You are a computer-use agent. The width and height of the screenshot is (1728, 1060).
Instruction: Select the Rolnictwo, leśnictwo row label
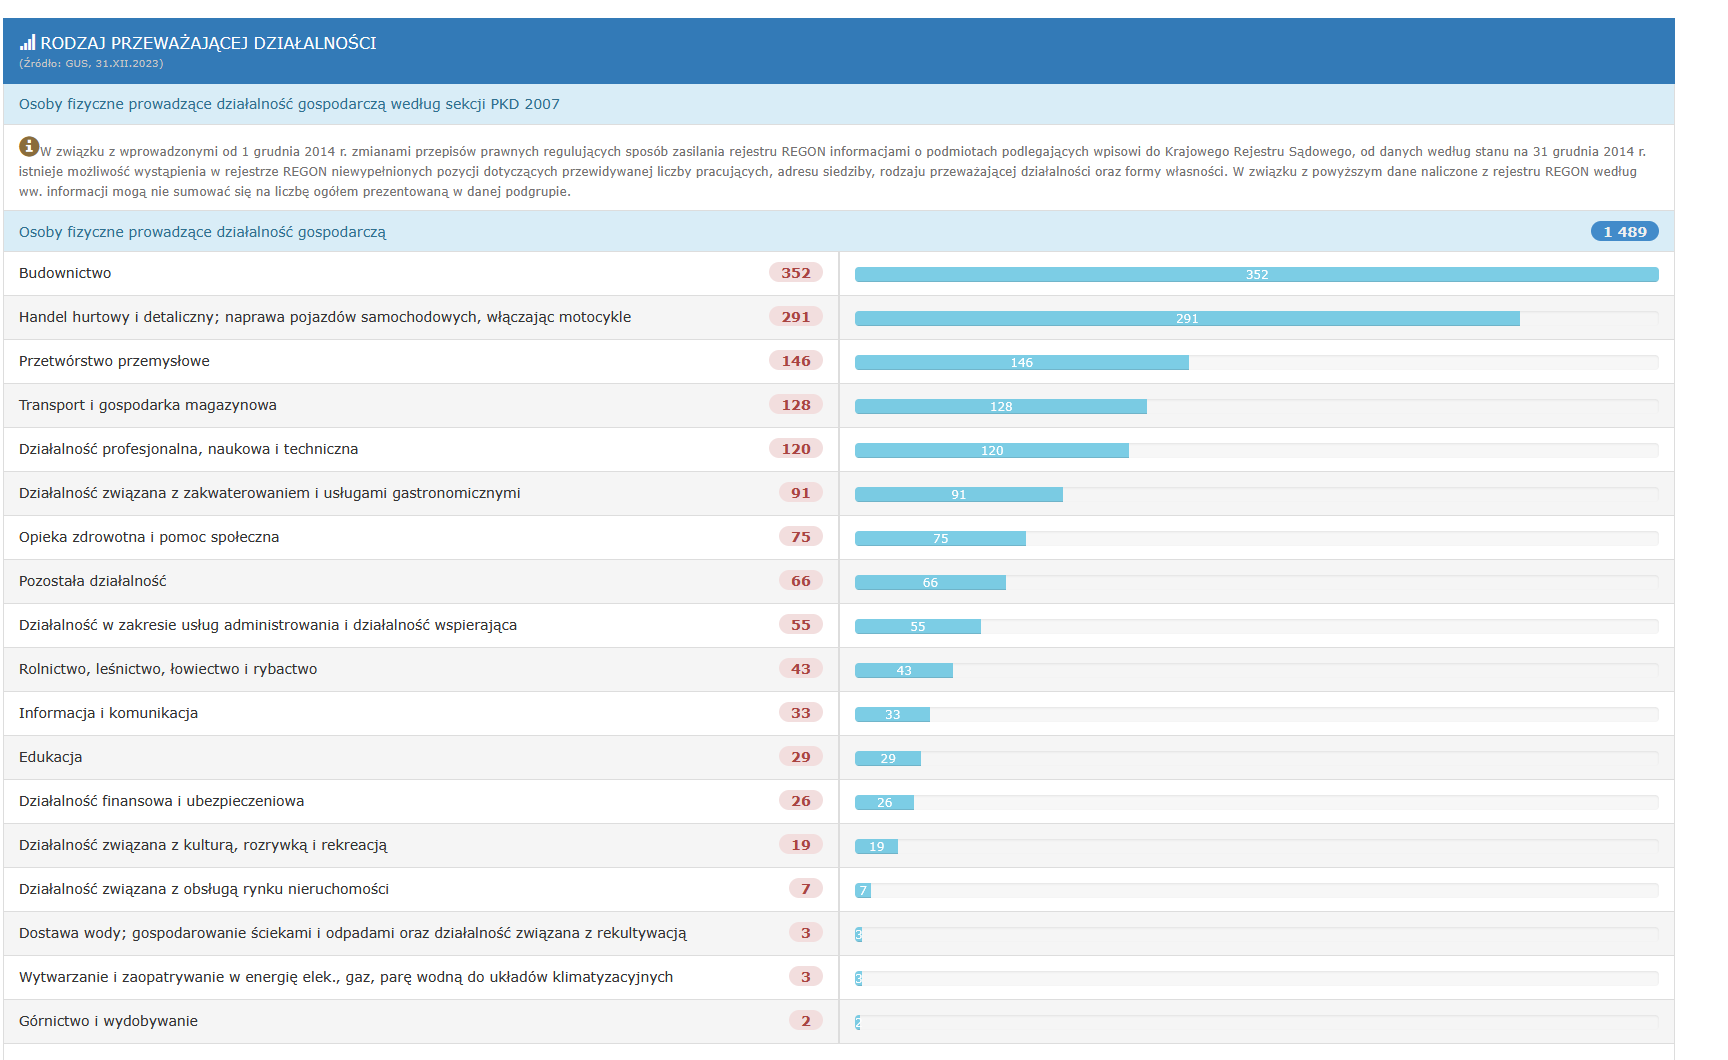tap(168, 669)
